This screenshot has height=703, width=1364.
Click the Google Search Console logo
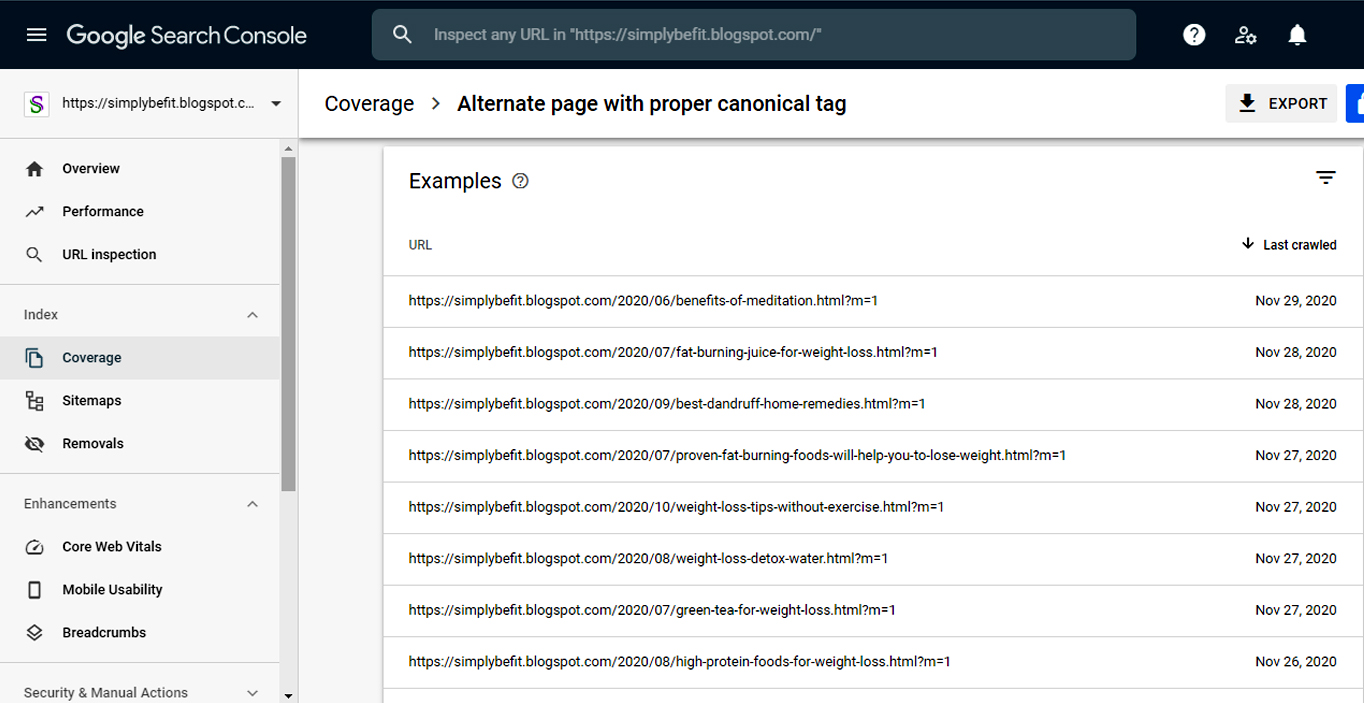187,35
